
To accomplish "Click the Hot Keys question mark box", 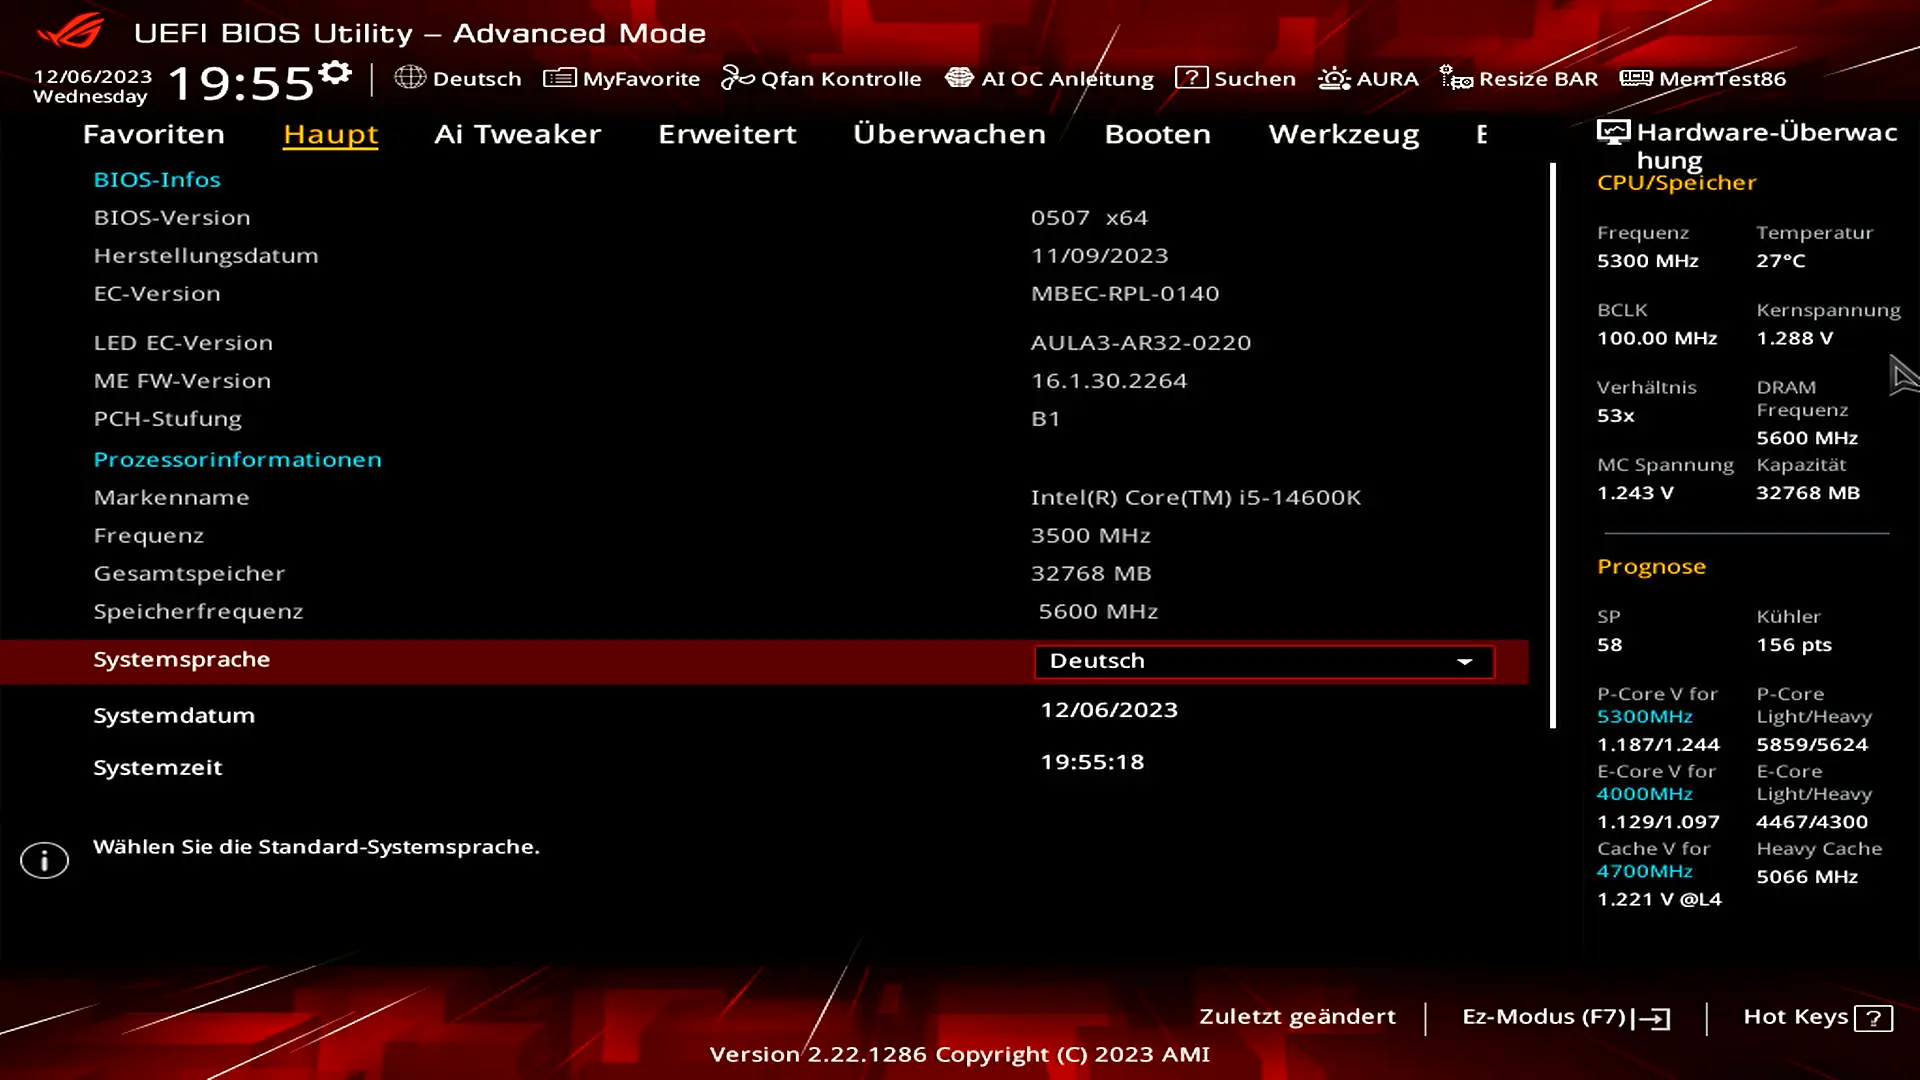I will coord(1872,1018).
